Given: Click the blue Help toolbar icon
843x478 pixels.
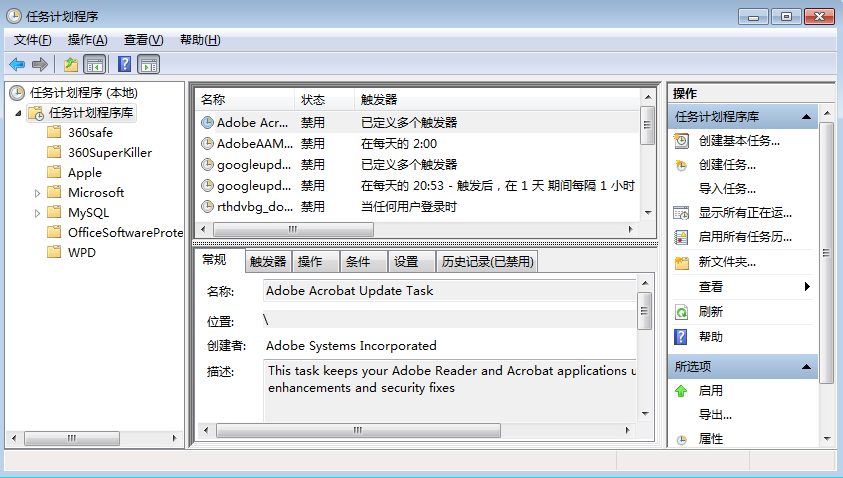Looking at the screenshot, I should pyautogui.click(x=124, y=64).
